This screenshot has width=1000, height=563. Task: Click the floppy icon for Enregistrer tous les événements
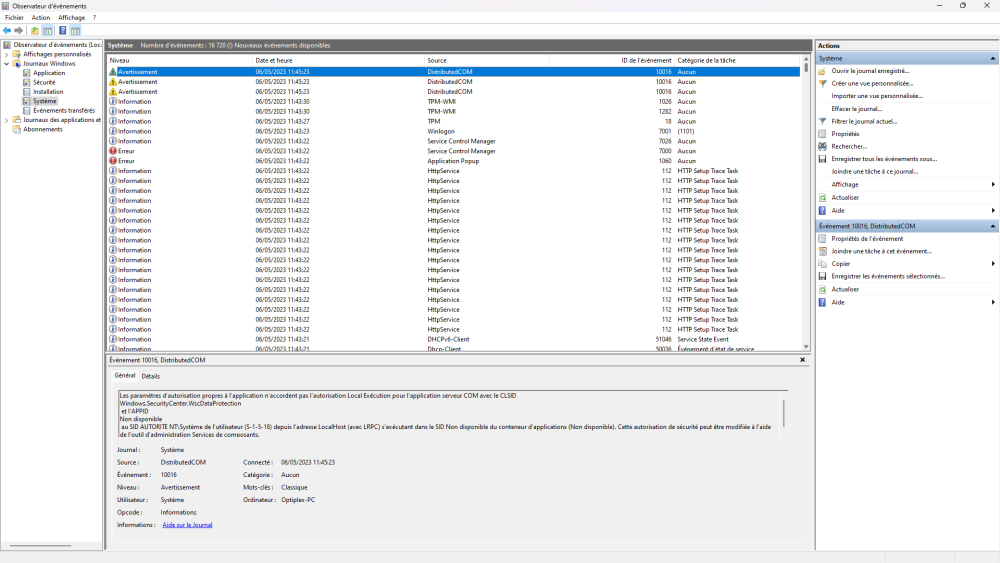822,159
